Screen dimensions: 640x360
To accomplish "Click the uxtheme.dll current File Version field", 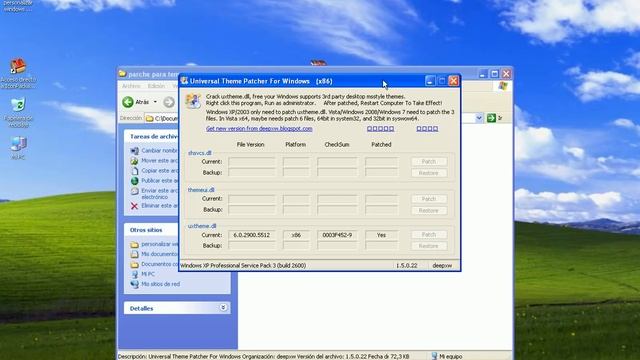I will (x=251, y=235).
